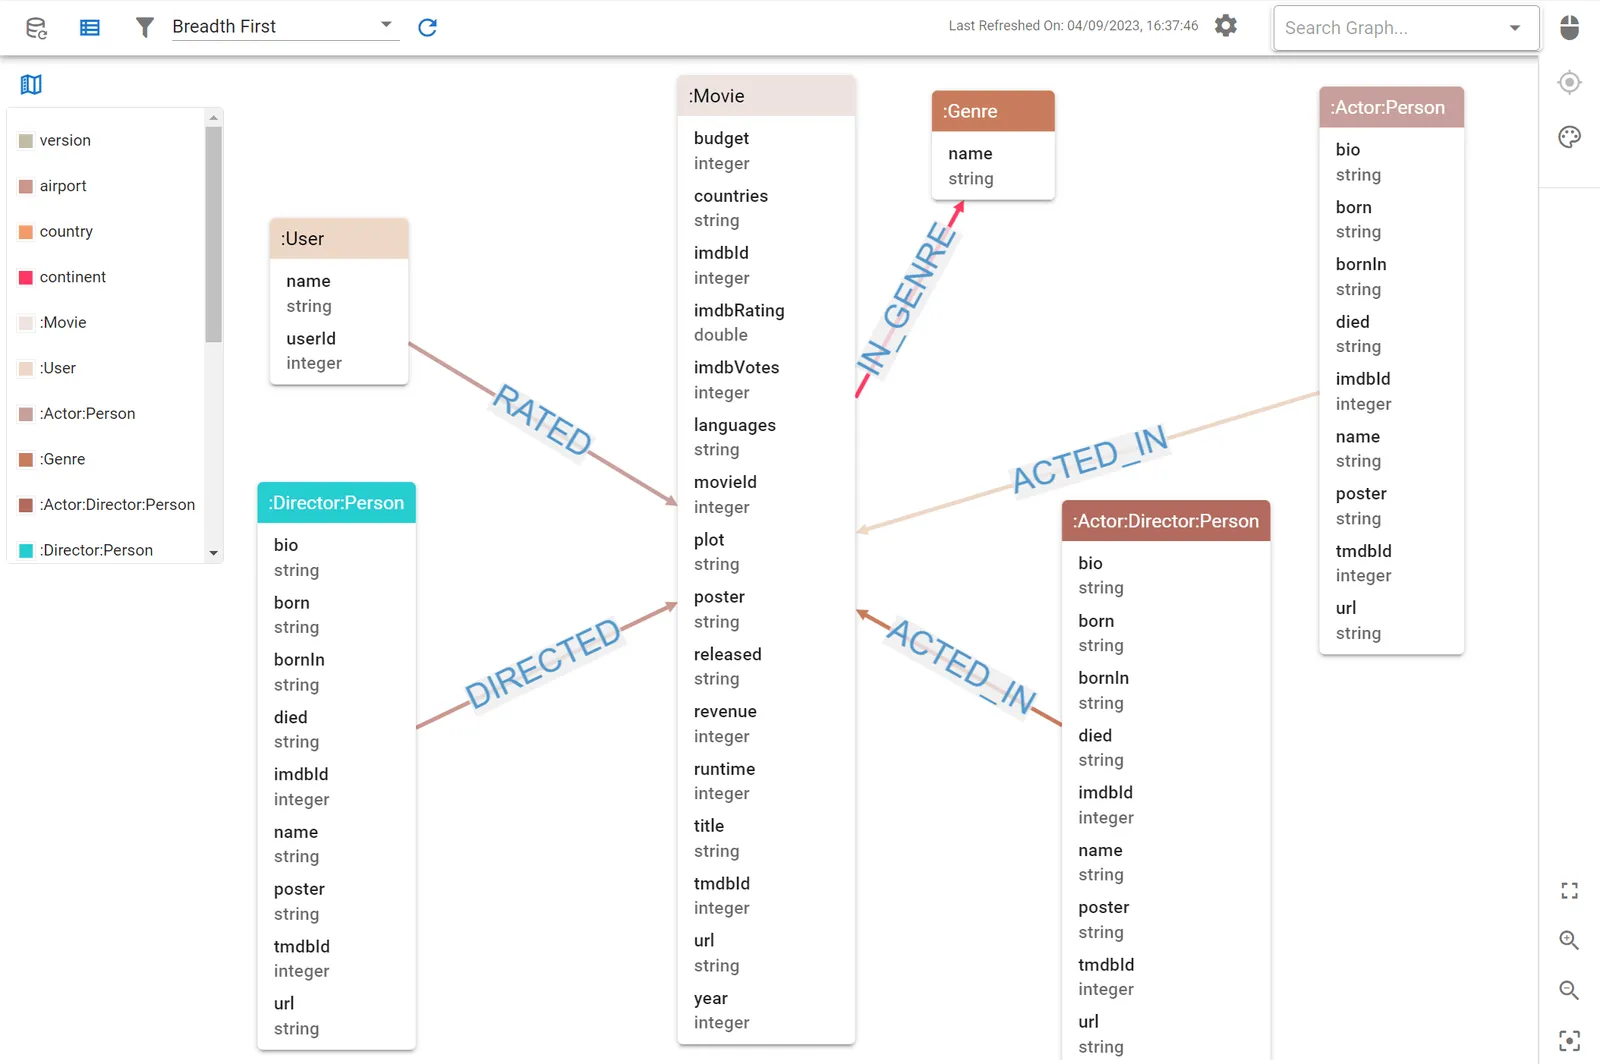Select :Director:Person in the legend list
Viewport: 1600px width, 1064px height.
[96, 550]
